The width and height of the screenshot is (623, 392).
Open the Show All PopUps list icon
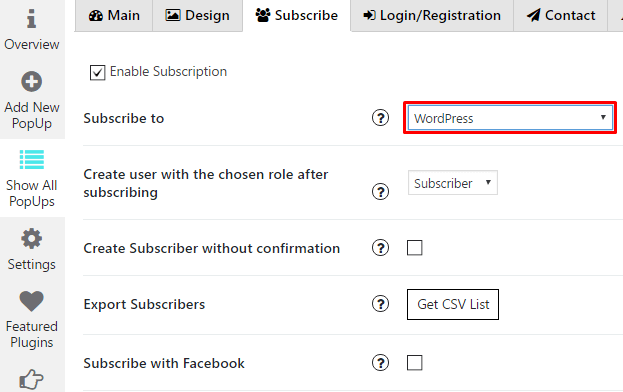(x=32, y=160)
